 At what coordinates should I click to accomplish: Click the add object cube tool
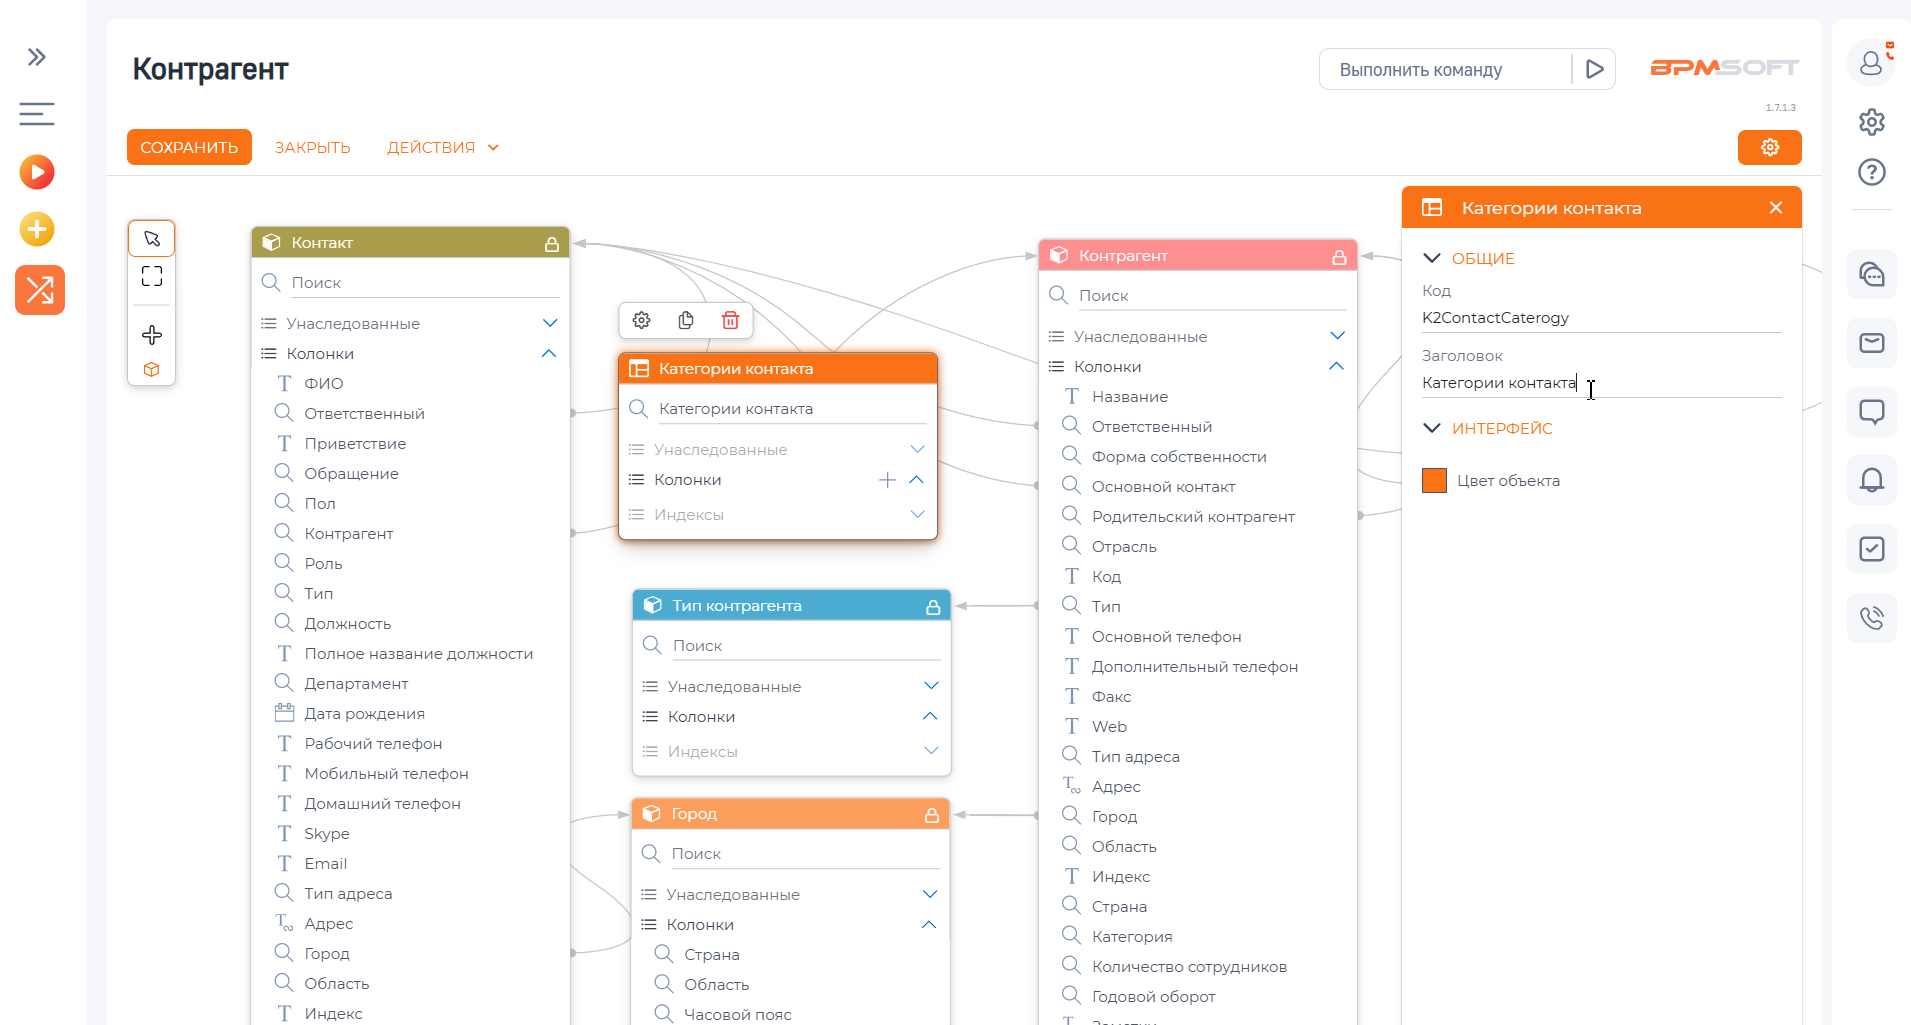click(x=152, y=369)
